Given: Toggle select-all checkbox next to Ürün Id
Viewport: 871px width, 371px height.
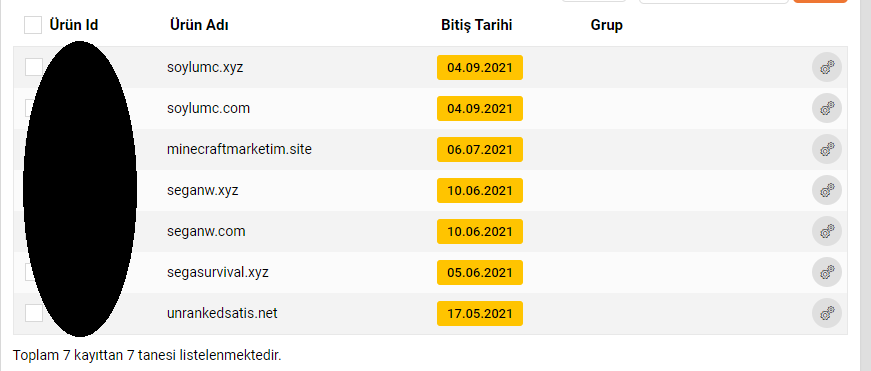Looking at the screenshot, I should coord(33,25).
